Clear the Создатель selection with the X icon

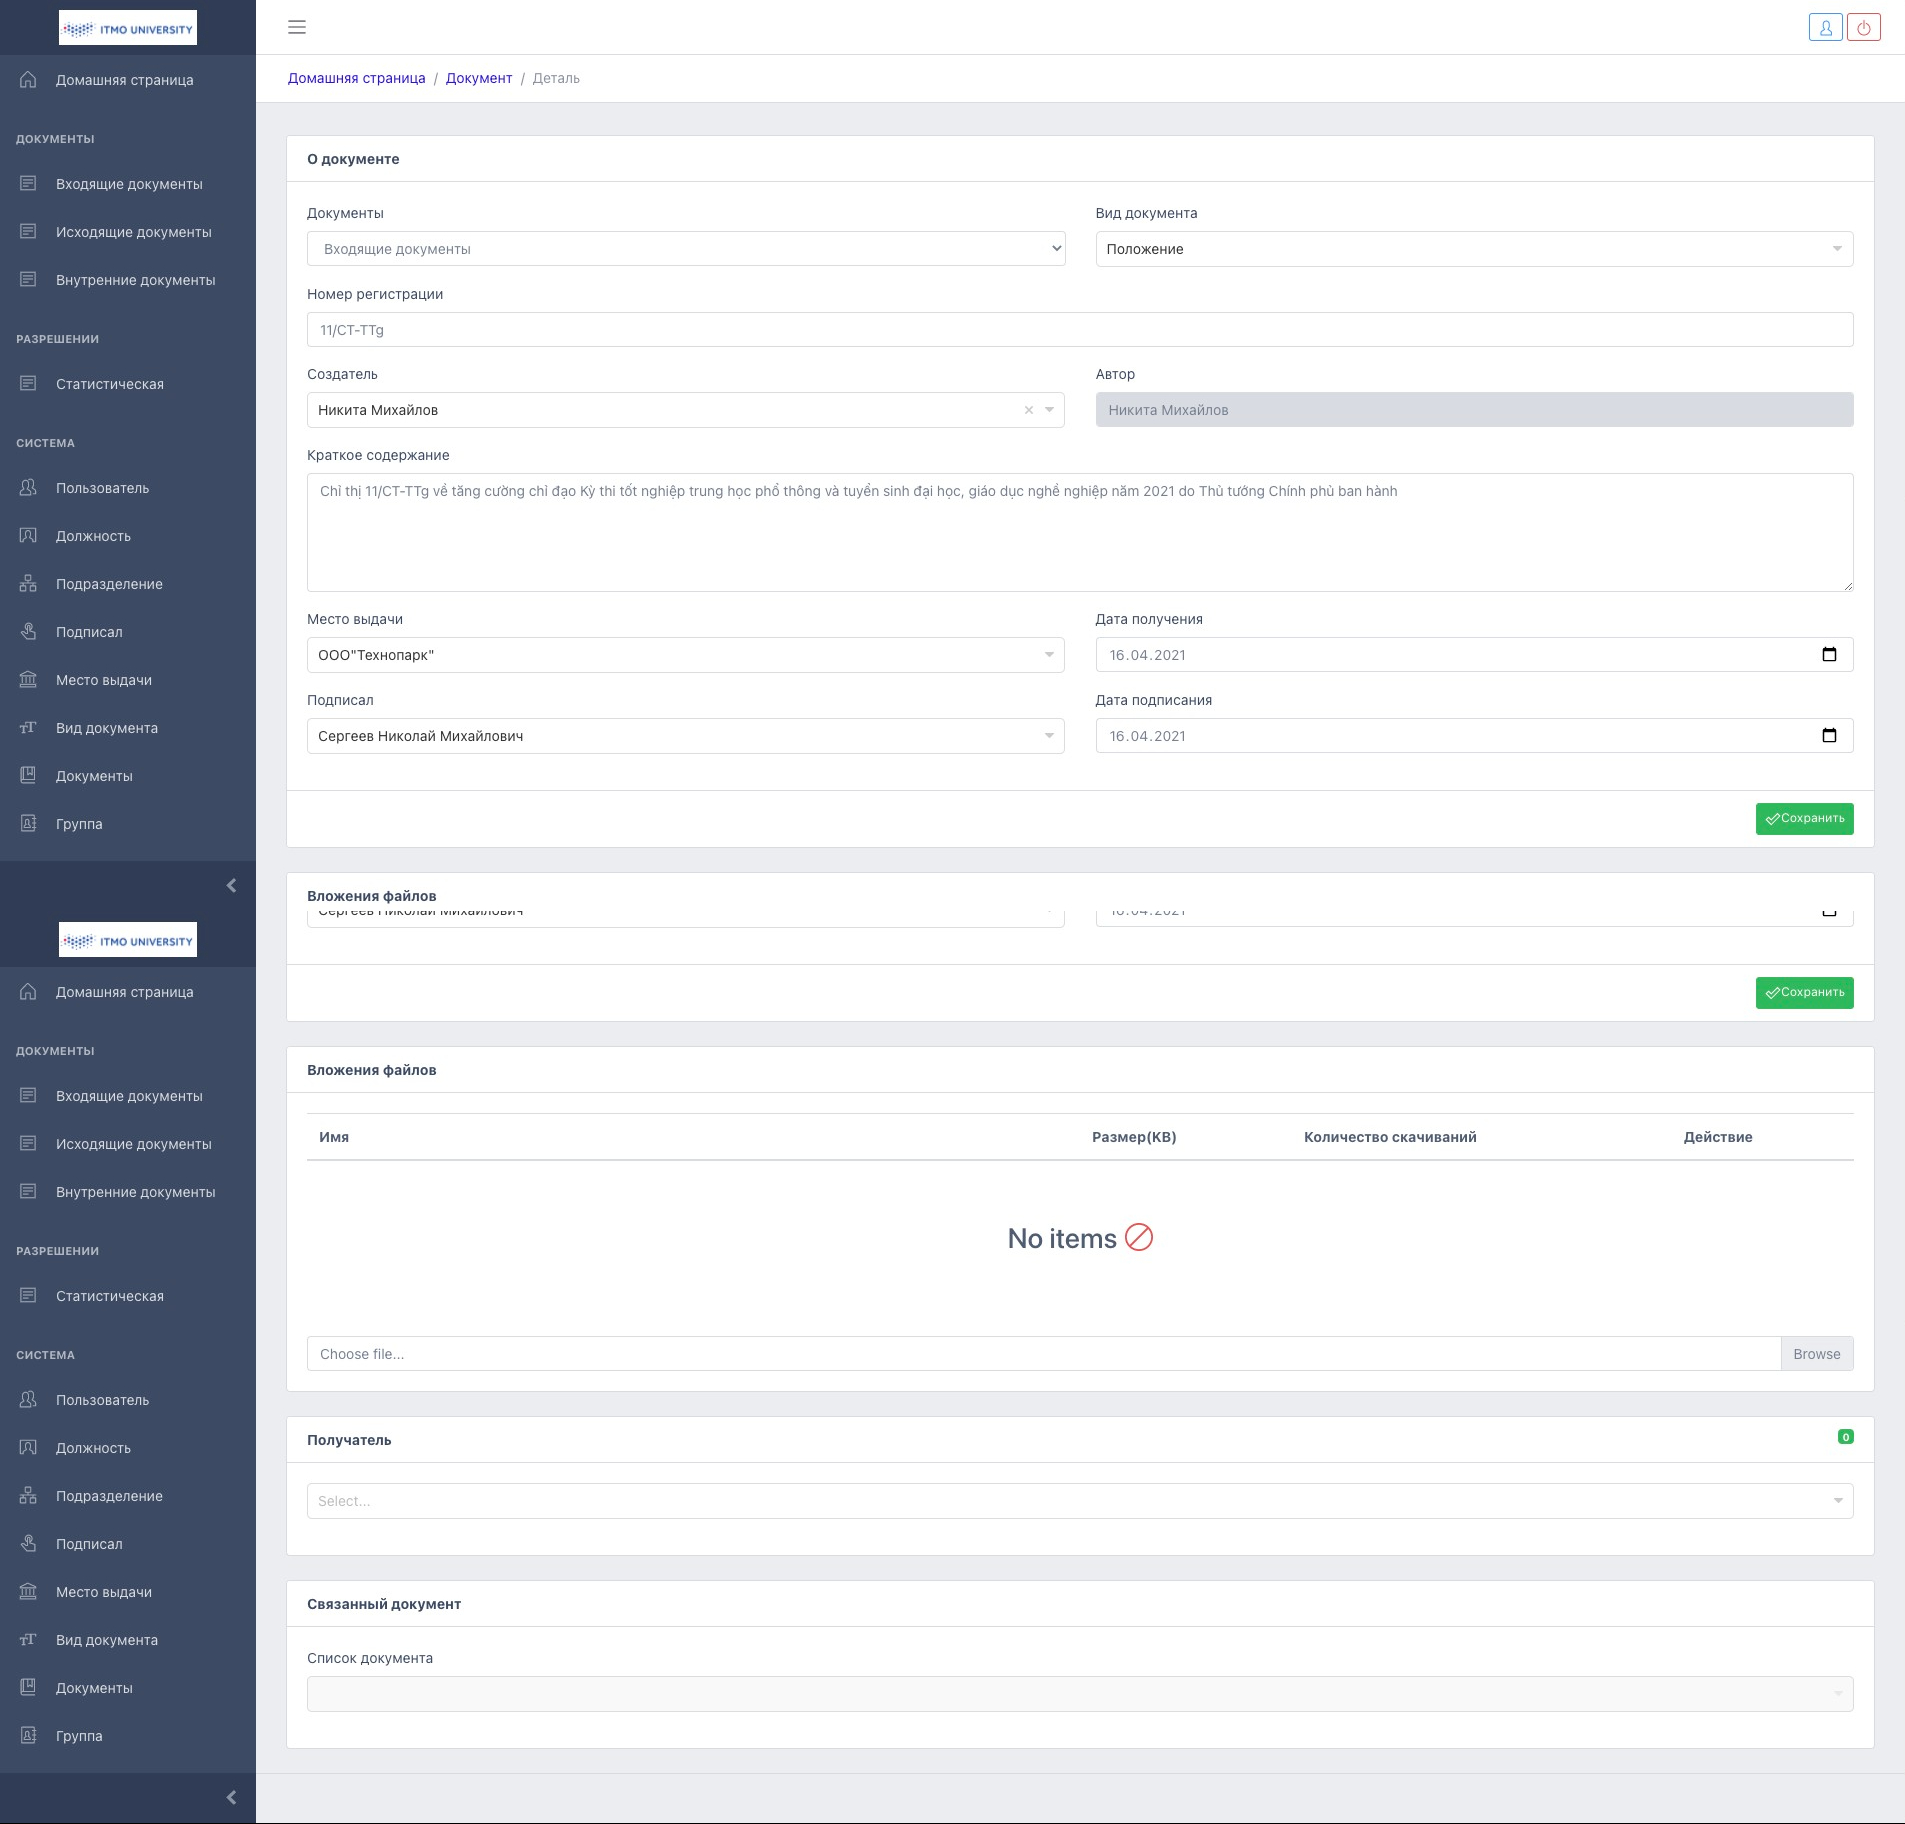[x=1028, y=410]
